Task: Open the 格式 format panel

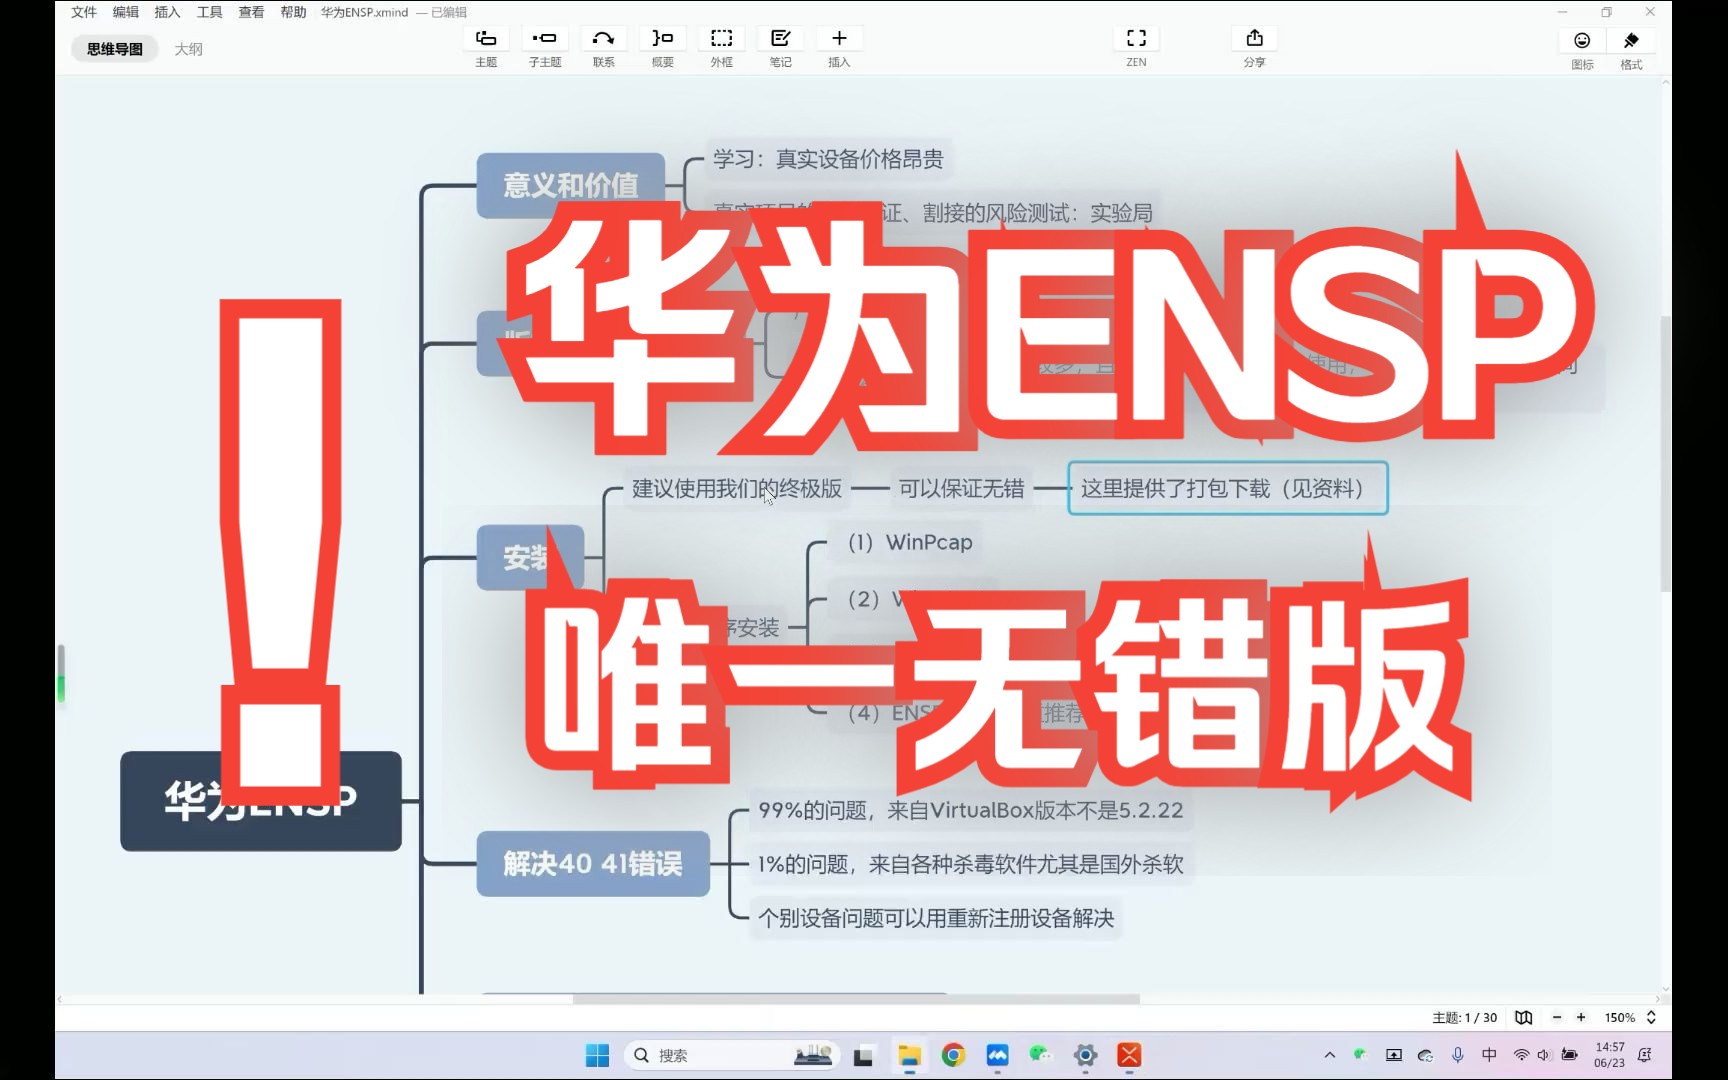Action: 1631,41
